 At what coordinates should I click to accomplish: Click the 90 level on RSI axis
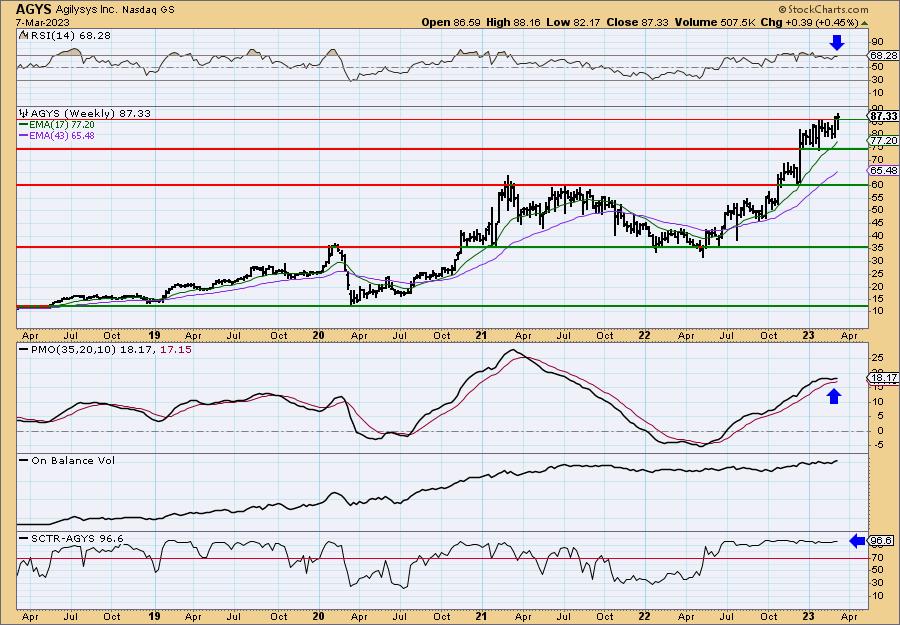point(876,42)
